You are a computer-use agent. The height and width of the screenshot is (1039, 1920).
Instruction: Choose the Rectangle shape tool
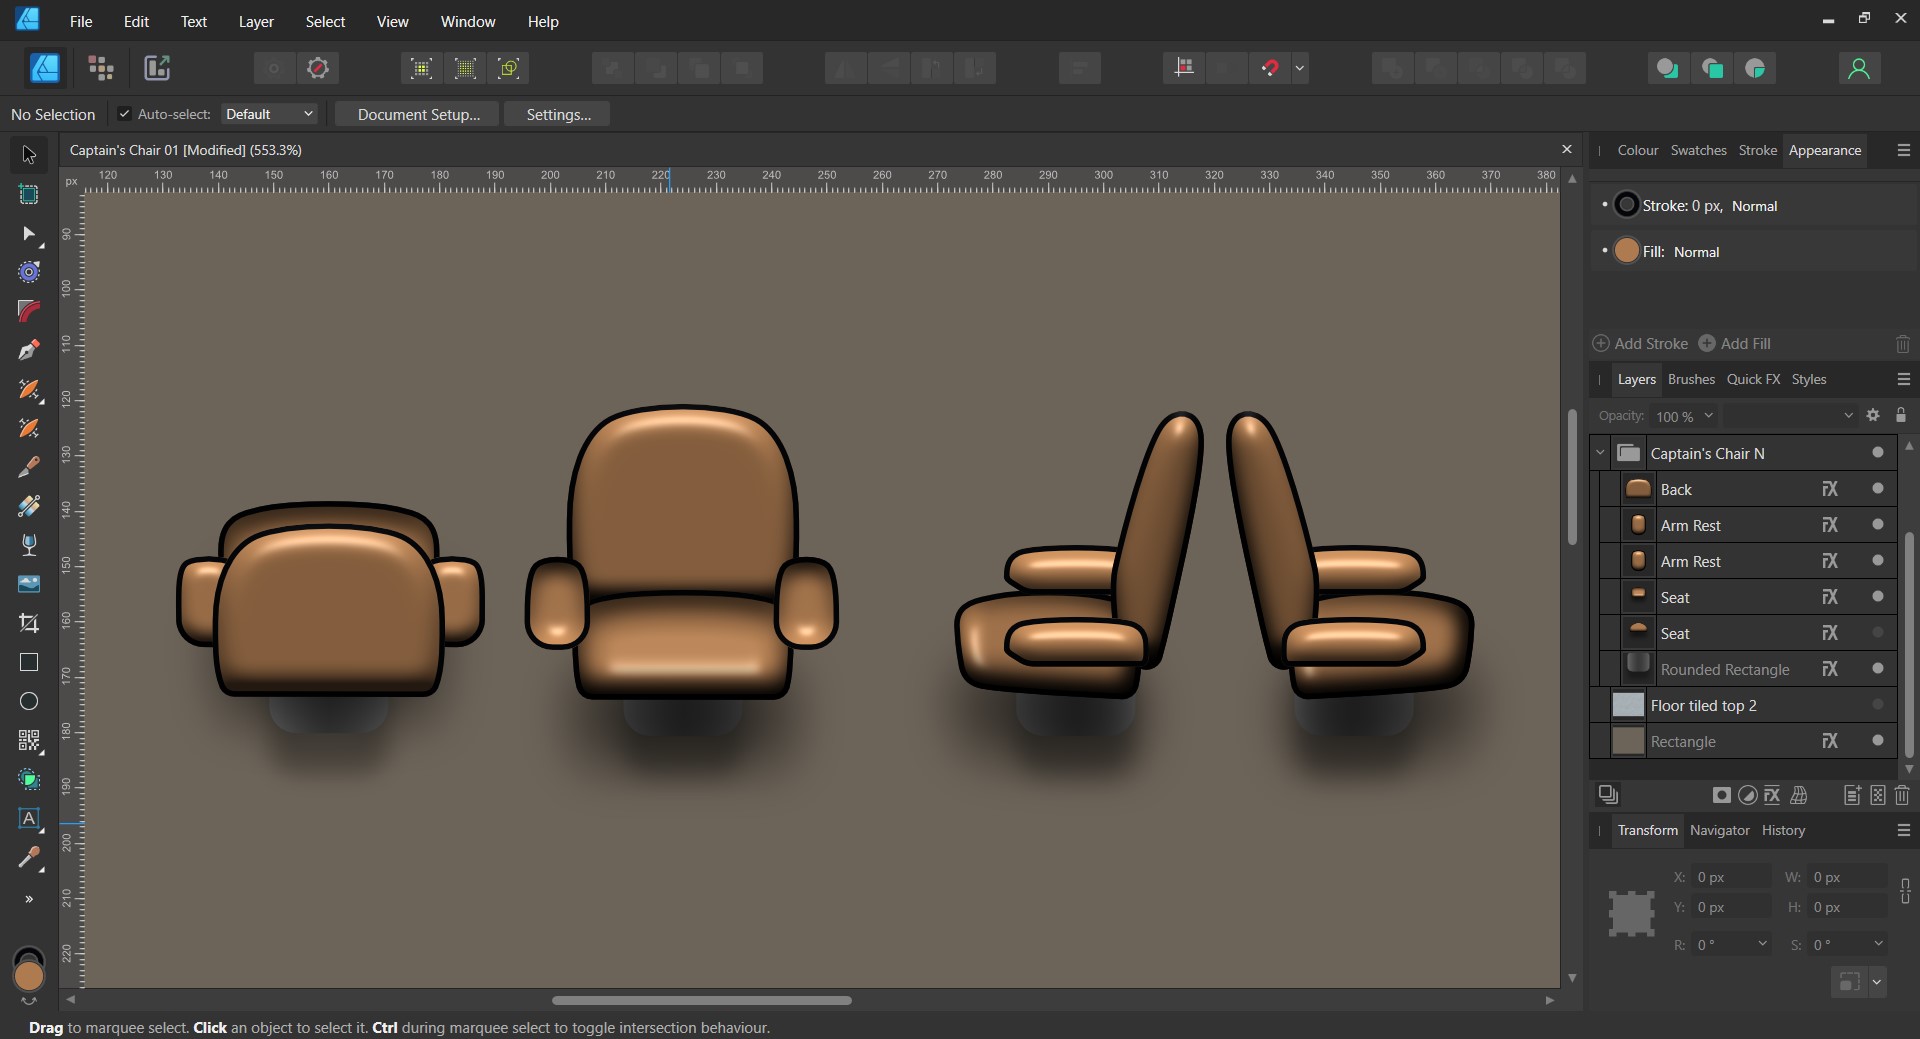29,662
